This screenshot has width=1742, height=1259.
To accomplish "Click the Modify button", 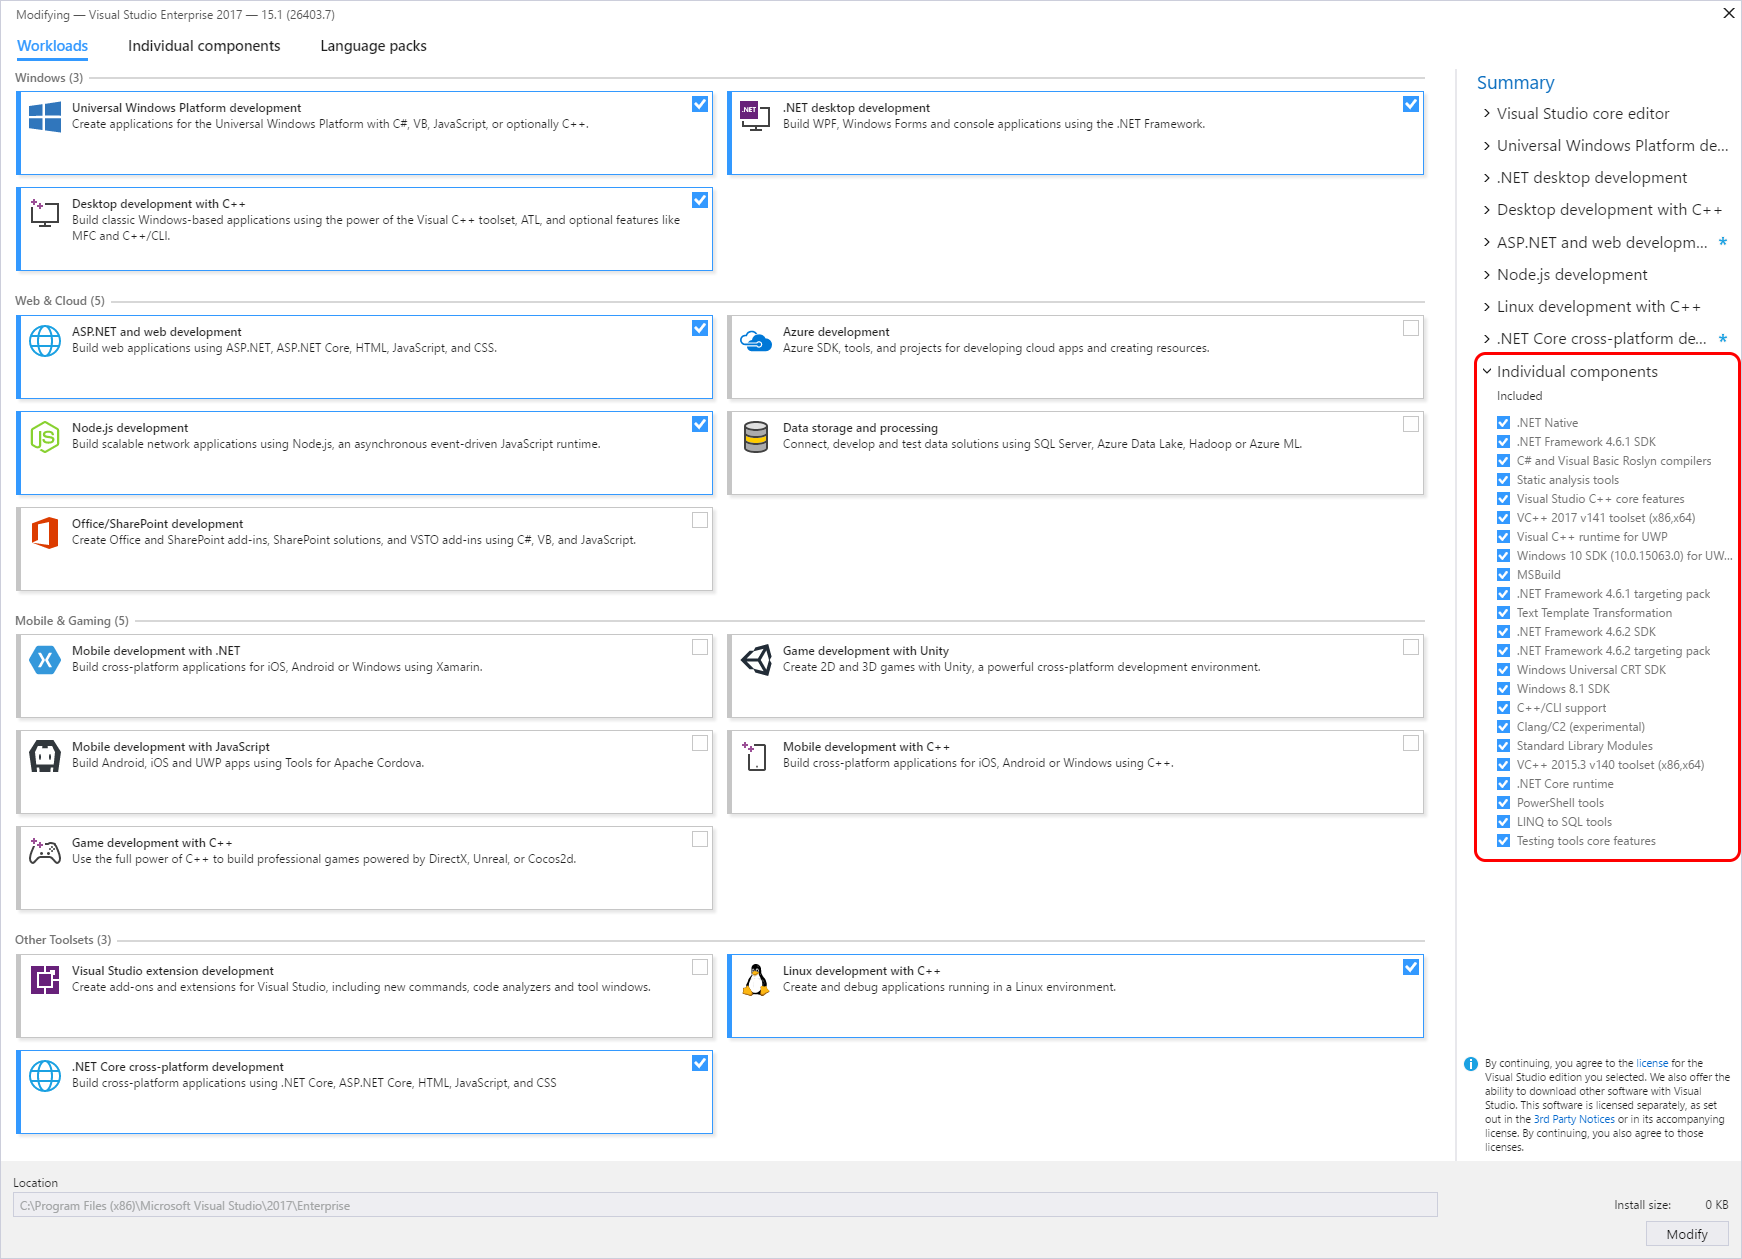I will 1687,1234.
